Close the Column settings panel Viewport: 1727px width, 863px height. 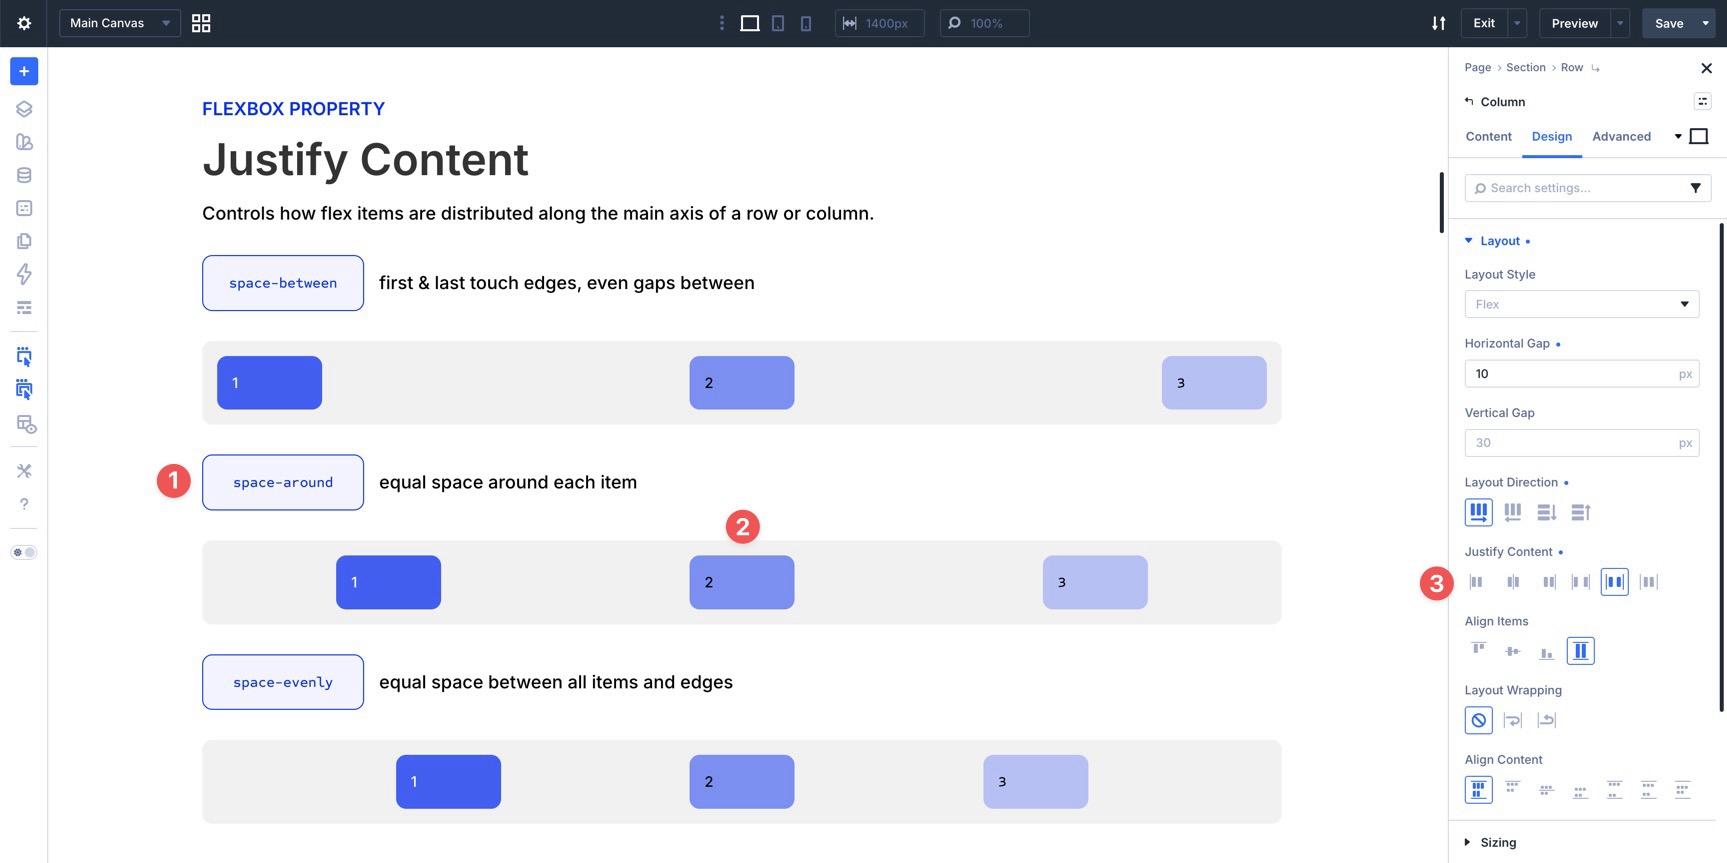[1706, 68]
